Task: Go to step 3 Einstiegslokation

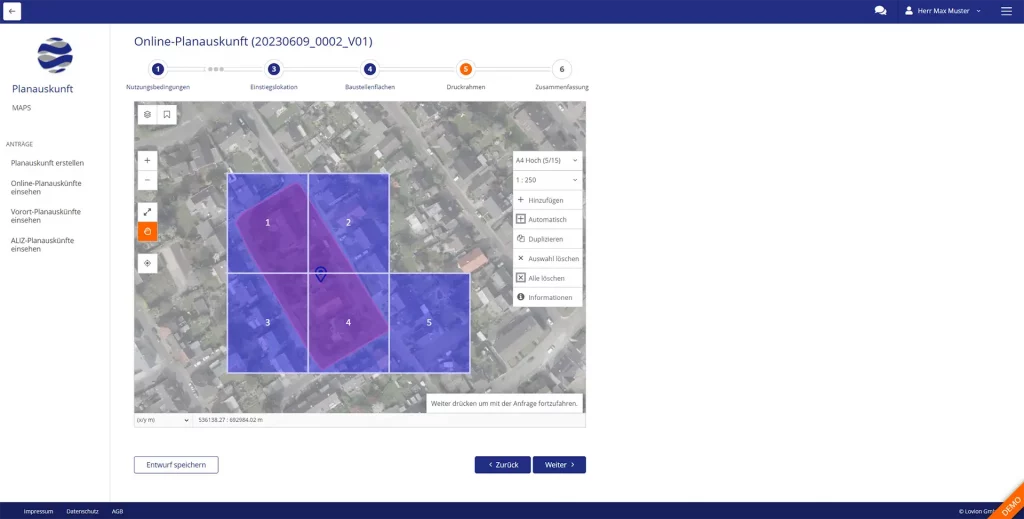Action: pos(274,69)
